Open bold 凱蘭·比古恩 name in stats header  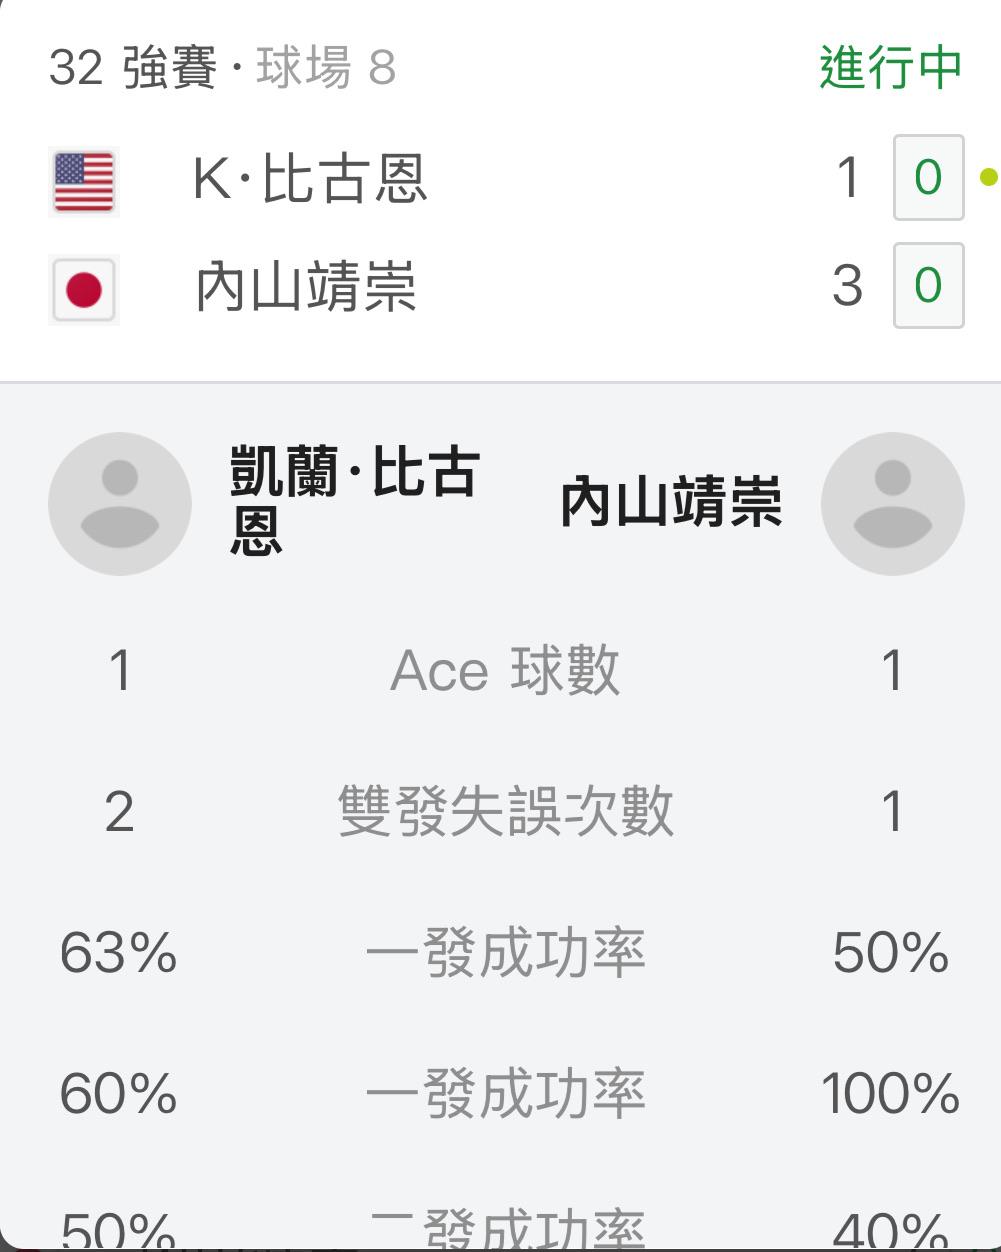click(x=355, y=500)
